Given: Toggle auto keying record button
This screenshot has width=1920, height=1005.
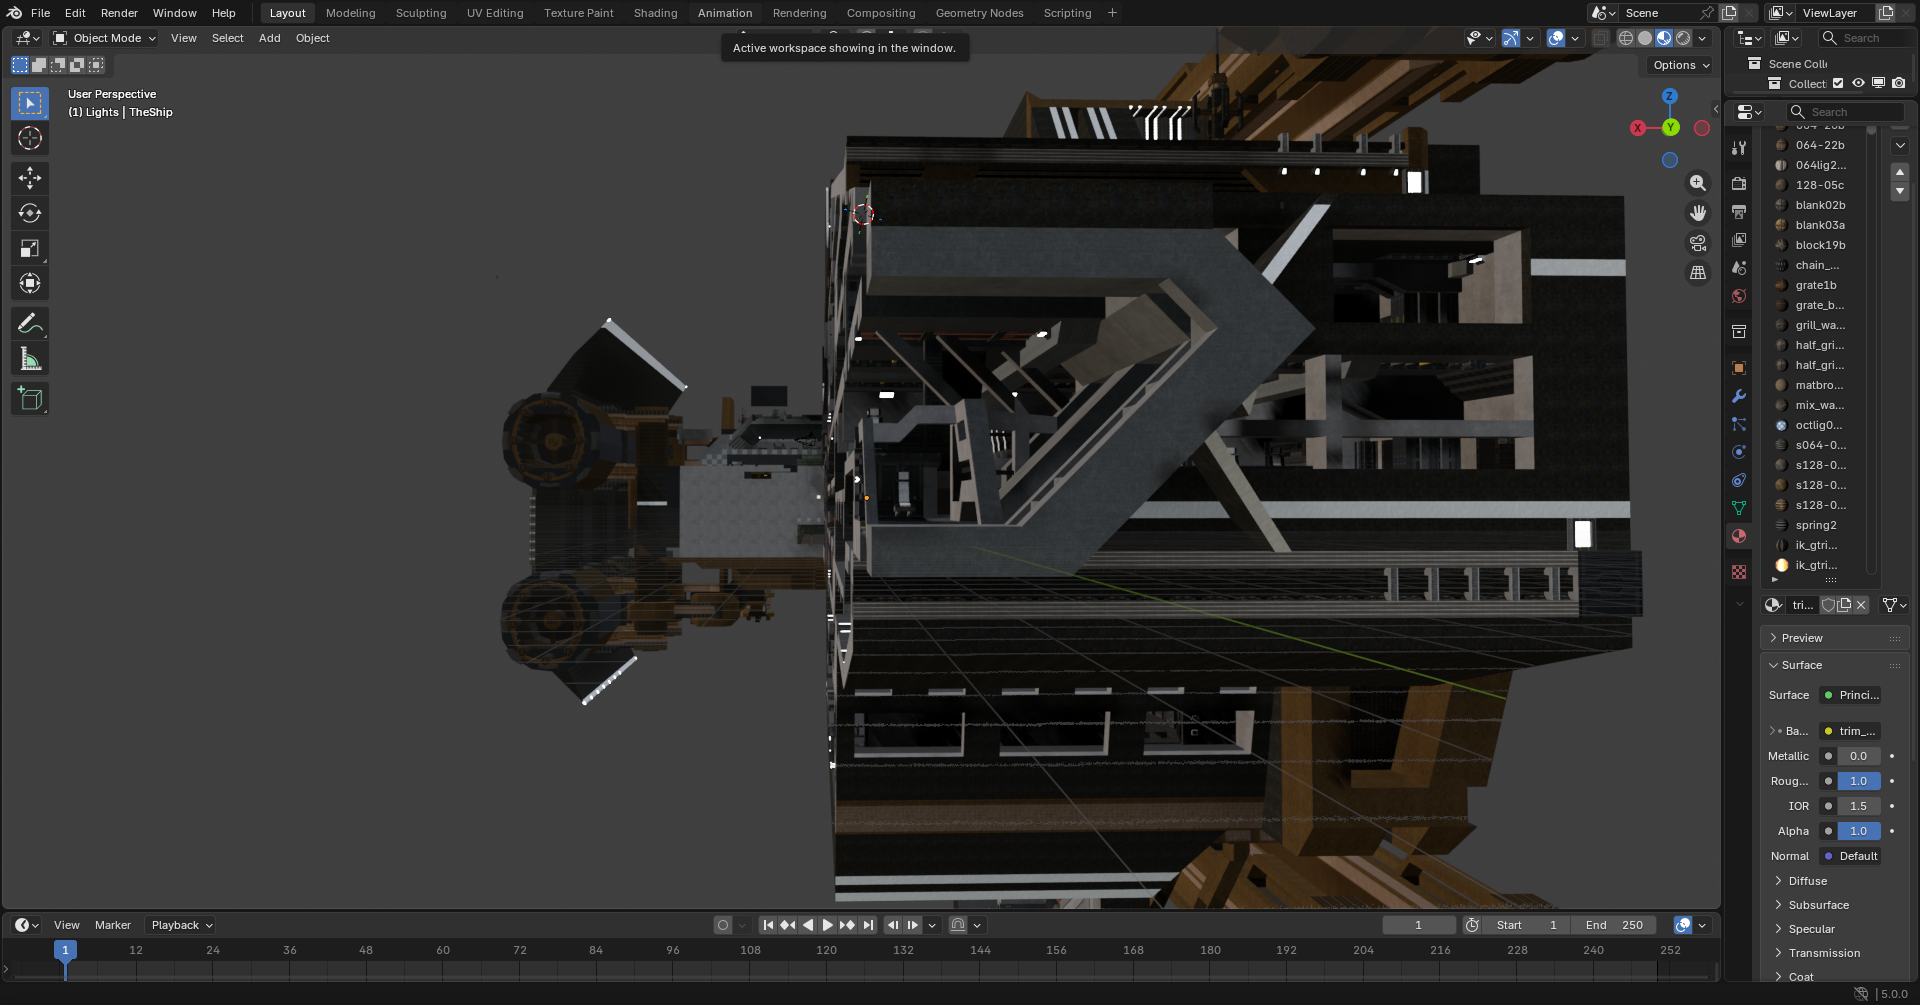Looking at the screenshot, I should point(723,925).
